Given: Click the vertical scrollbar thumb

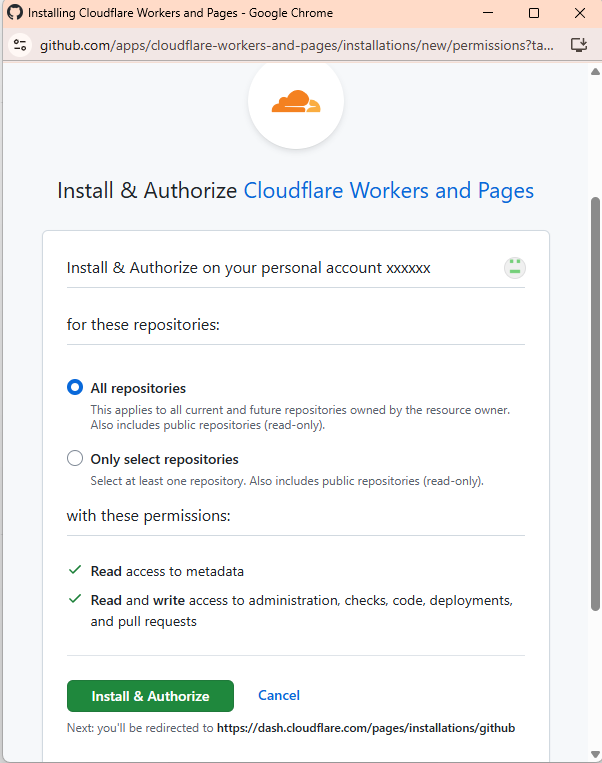Looking at the screenshot, I should pyautogui.click(x=595, y=404).
